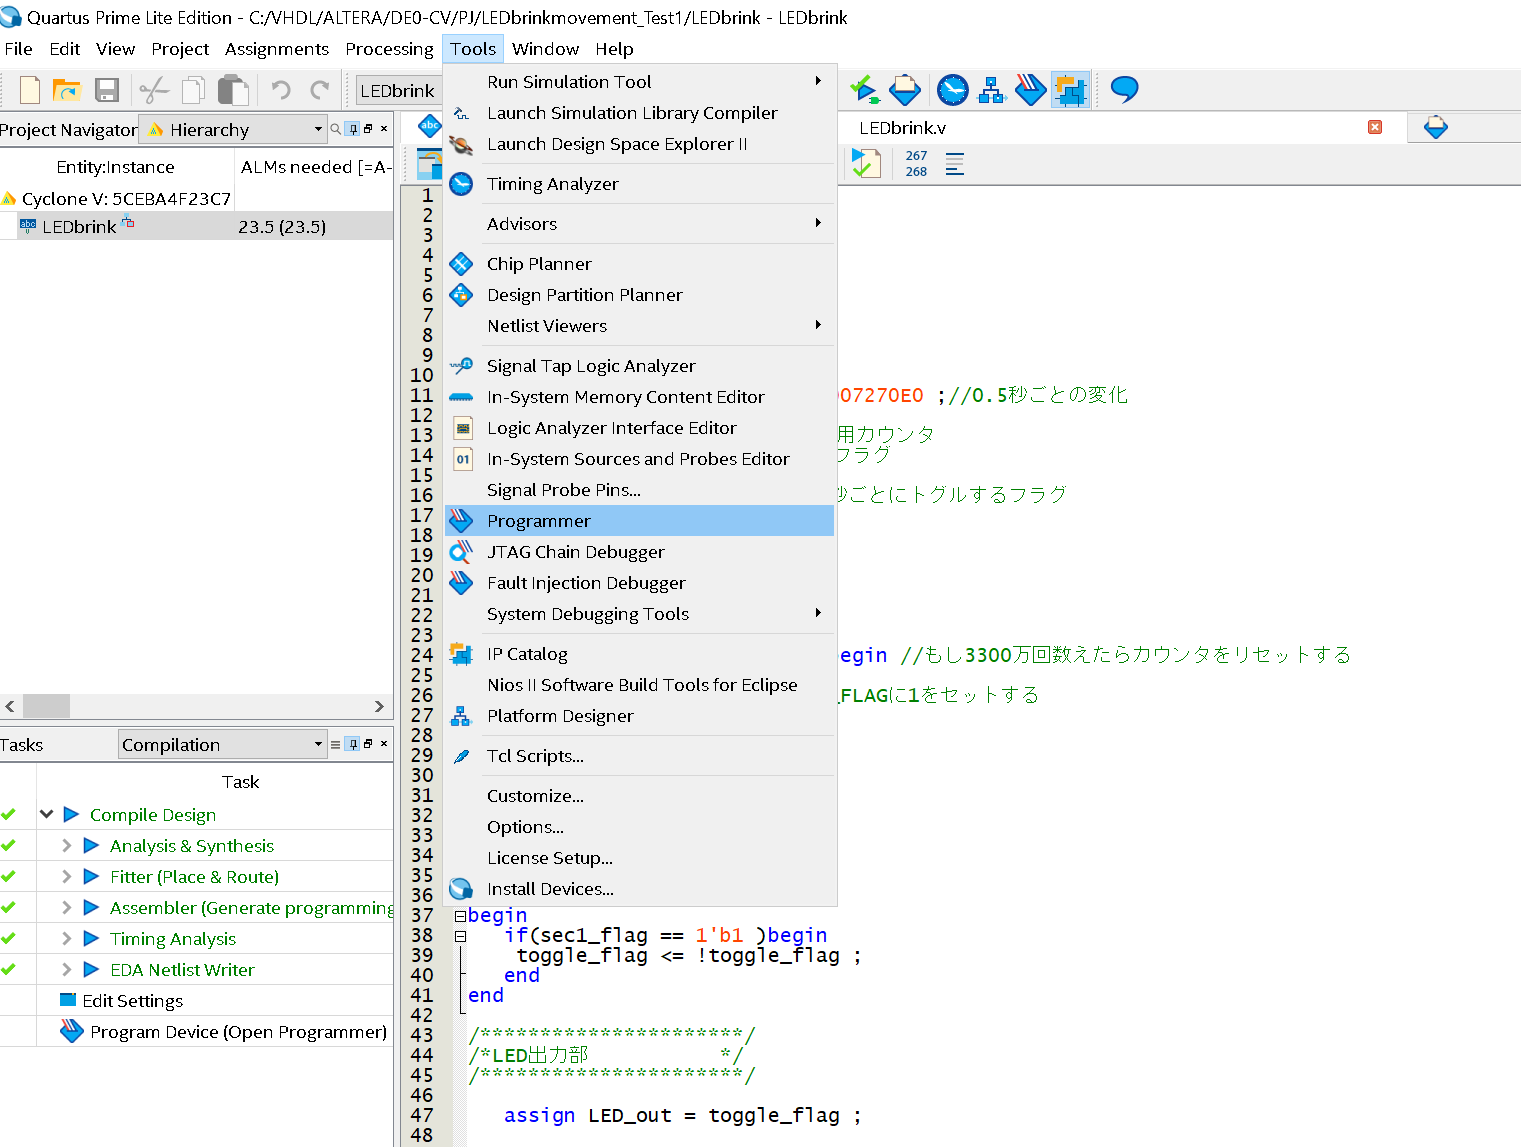
Task: Open License Setup... menu item
Action: 640,858
